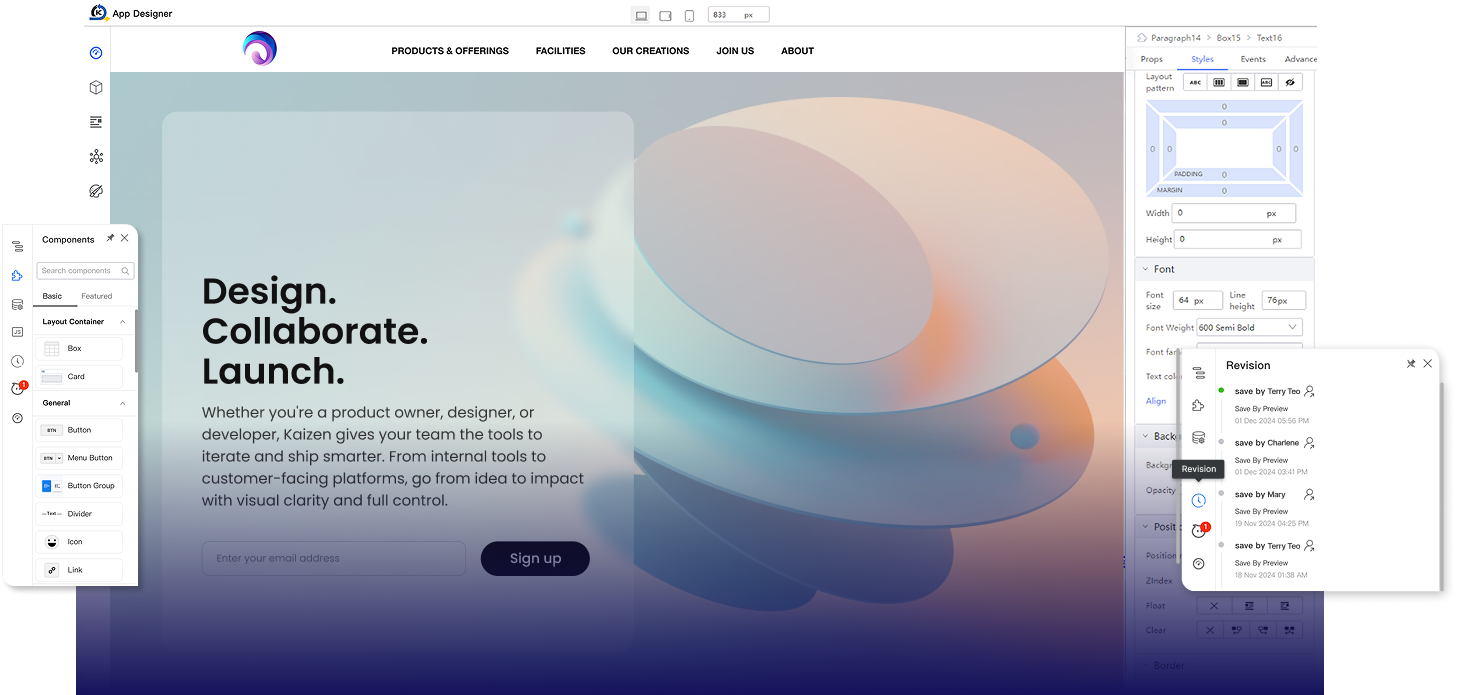
Task: Set Clear to none with the X option
Action: click(1210, 630)
